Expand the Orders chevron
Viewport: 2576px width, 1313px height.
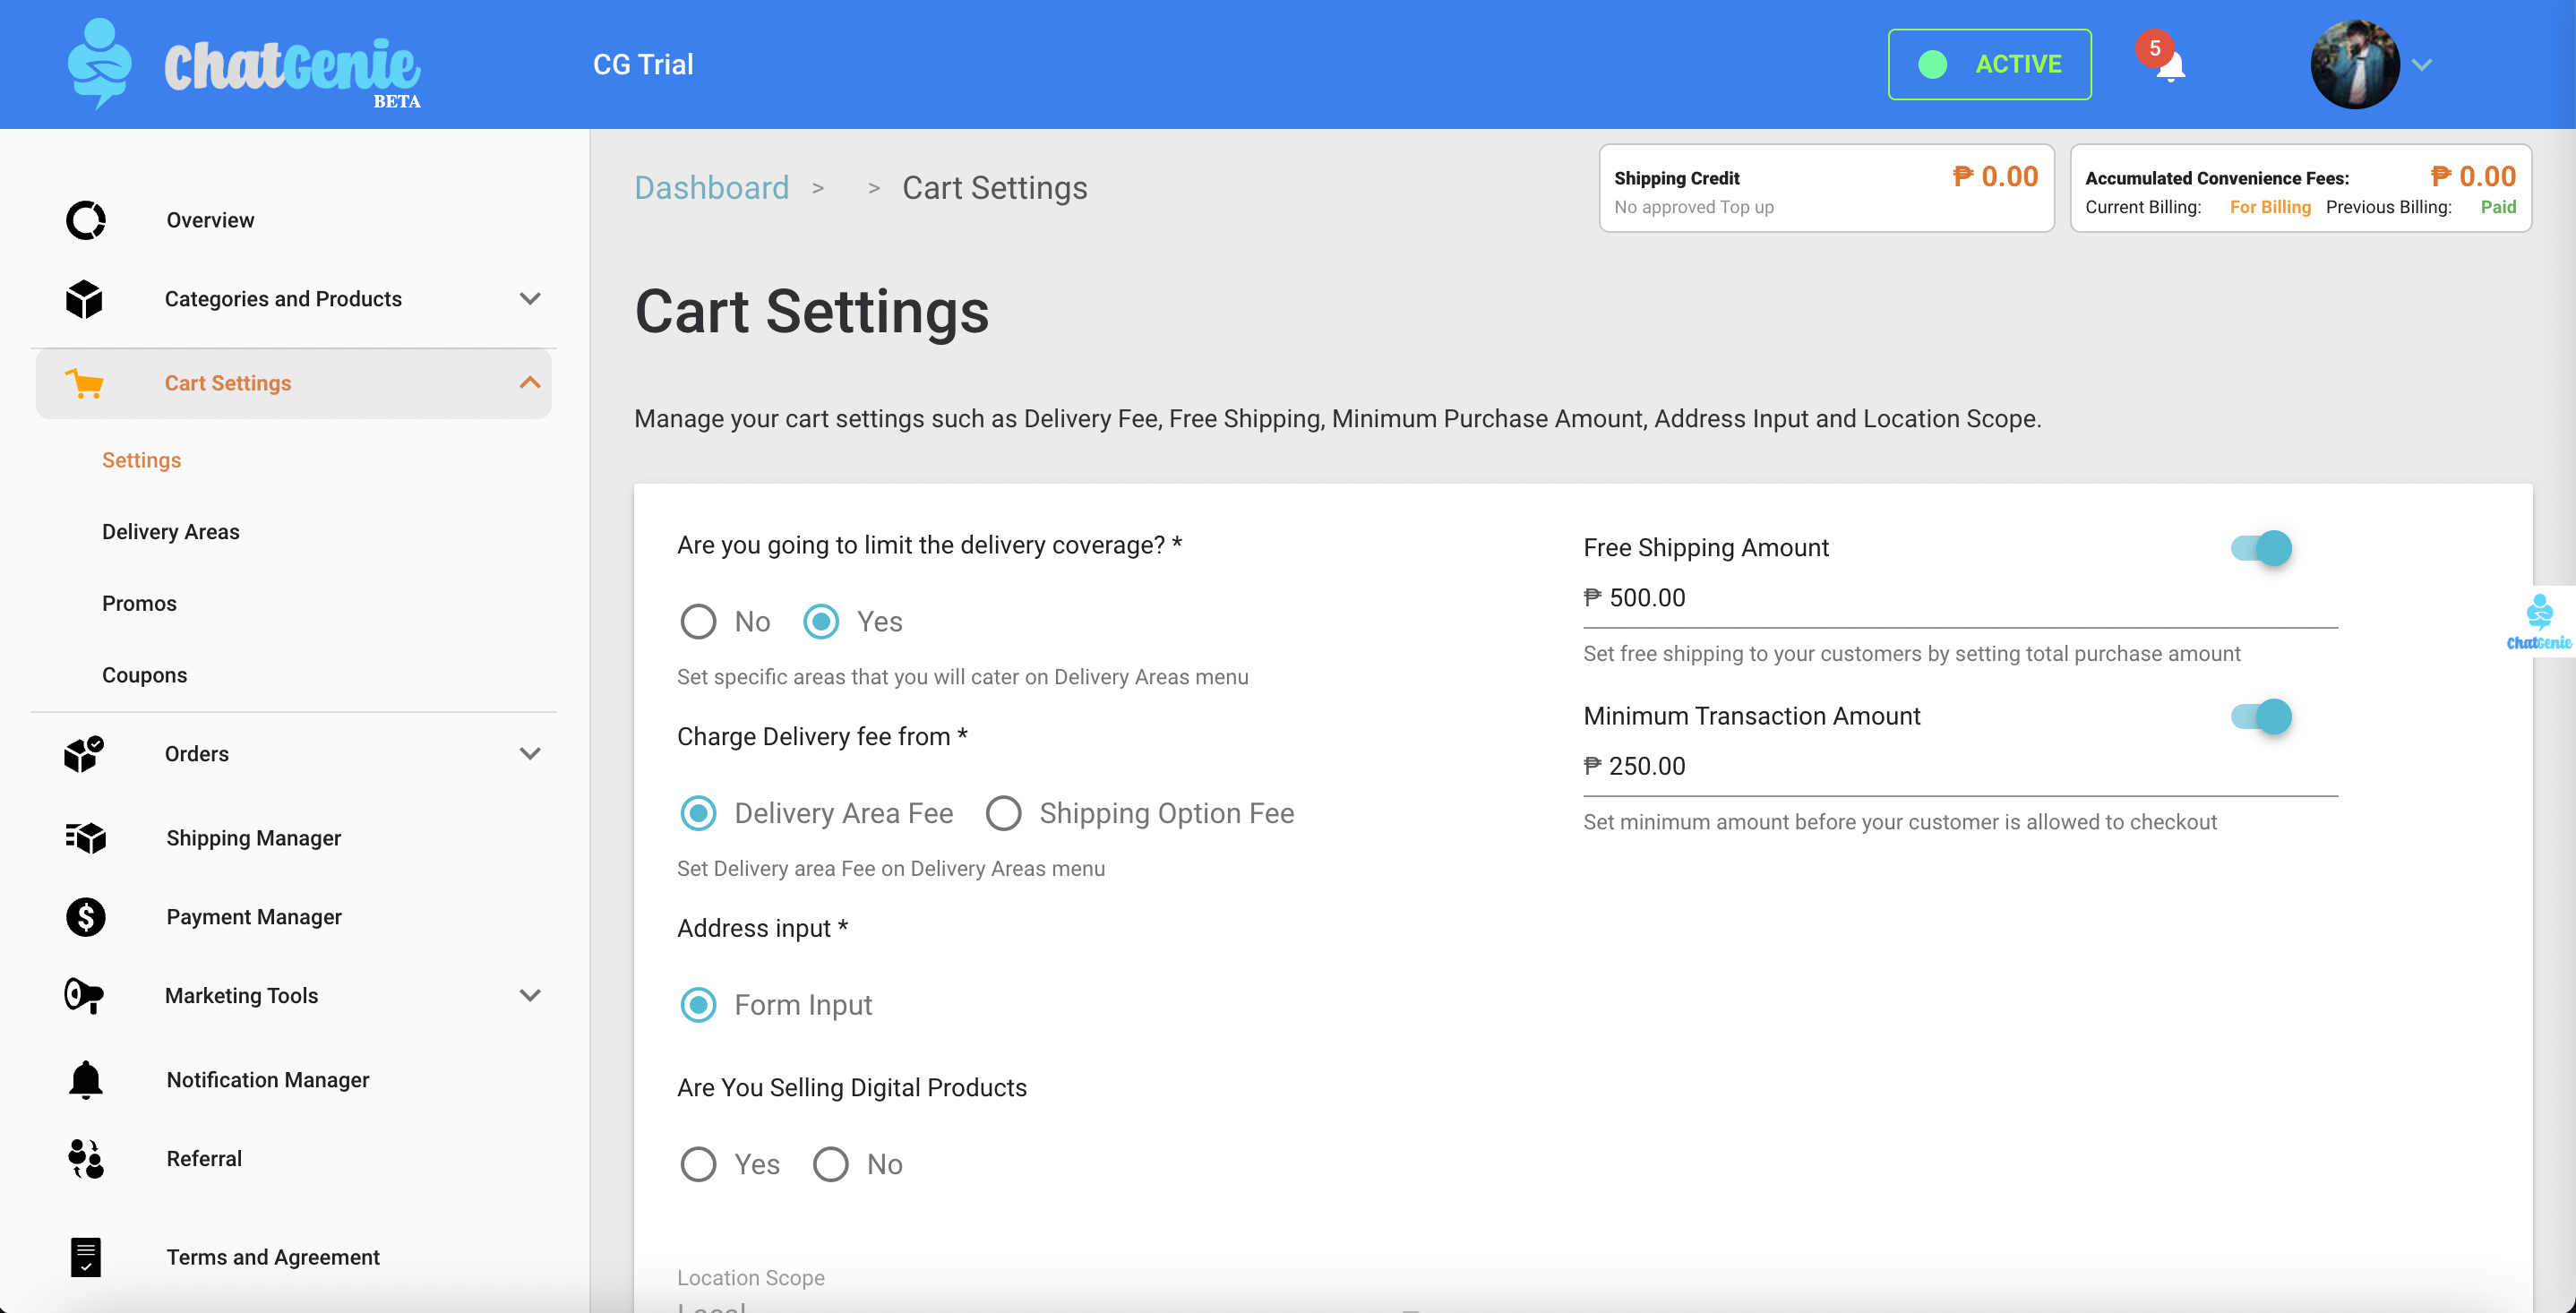530,754
